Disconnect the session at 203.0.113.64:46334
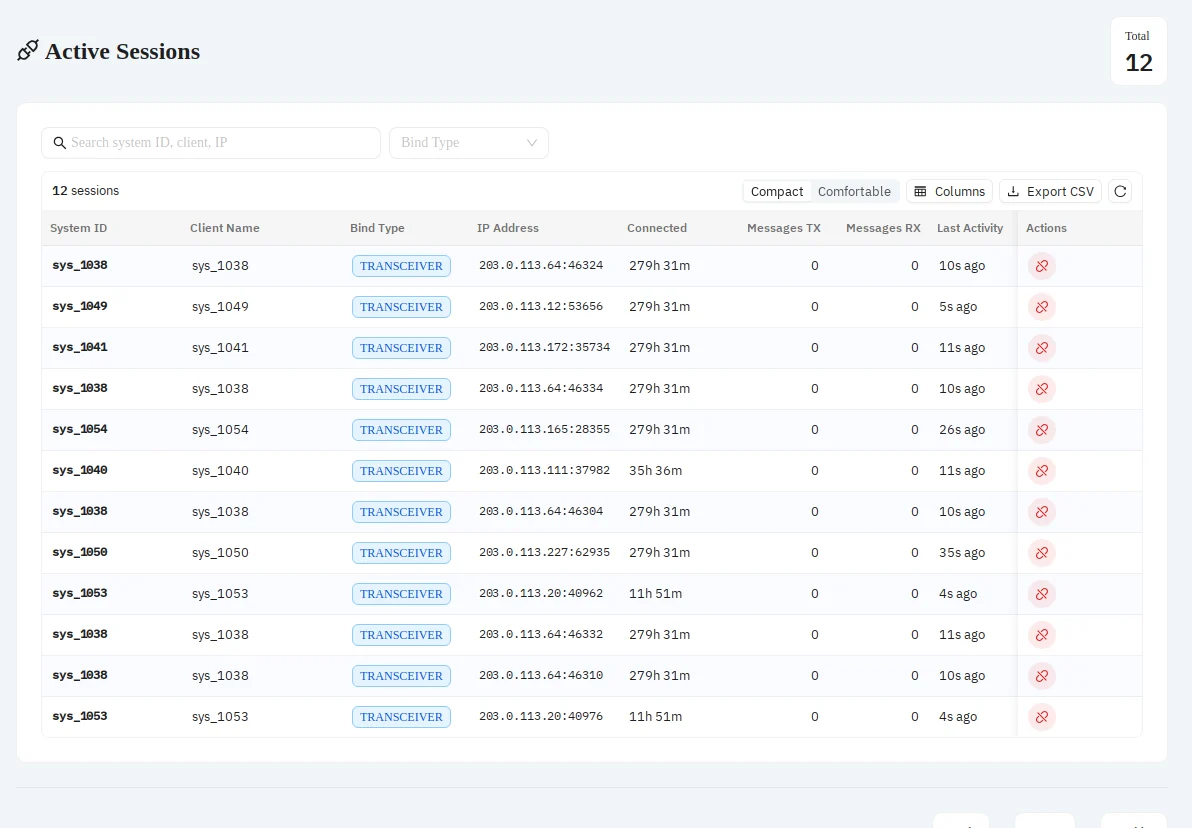The image size is (1192, 828). click(1041, 389)
